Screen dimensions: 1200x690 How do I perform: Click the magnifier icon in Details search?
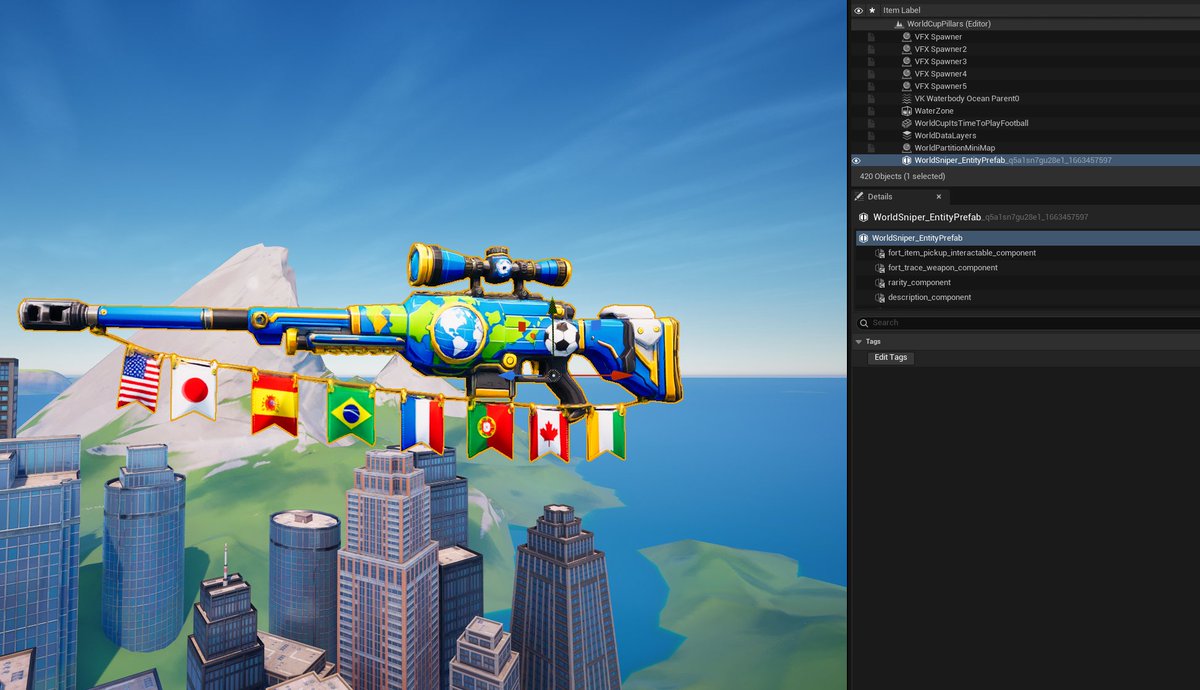[865, 323]
